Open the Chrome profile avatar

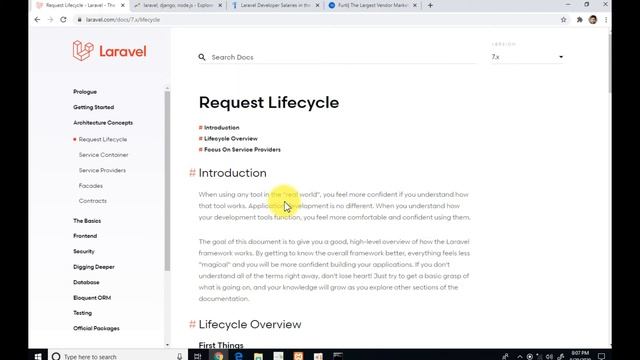[x=593, y=20]
